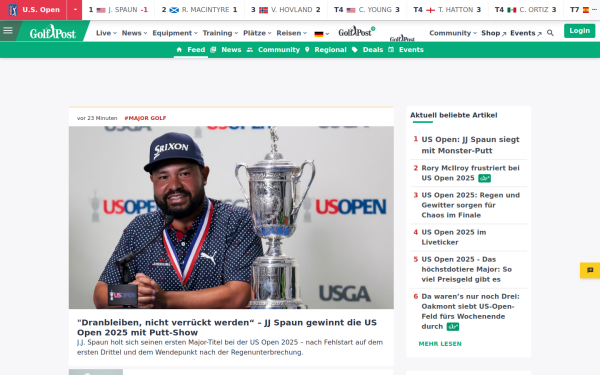Expand the red U.S. Open leaderboard dropdown arrow
Viewport: 600px width, 375px height.
(x=75, y=10)
